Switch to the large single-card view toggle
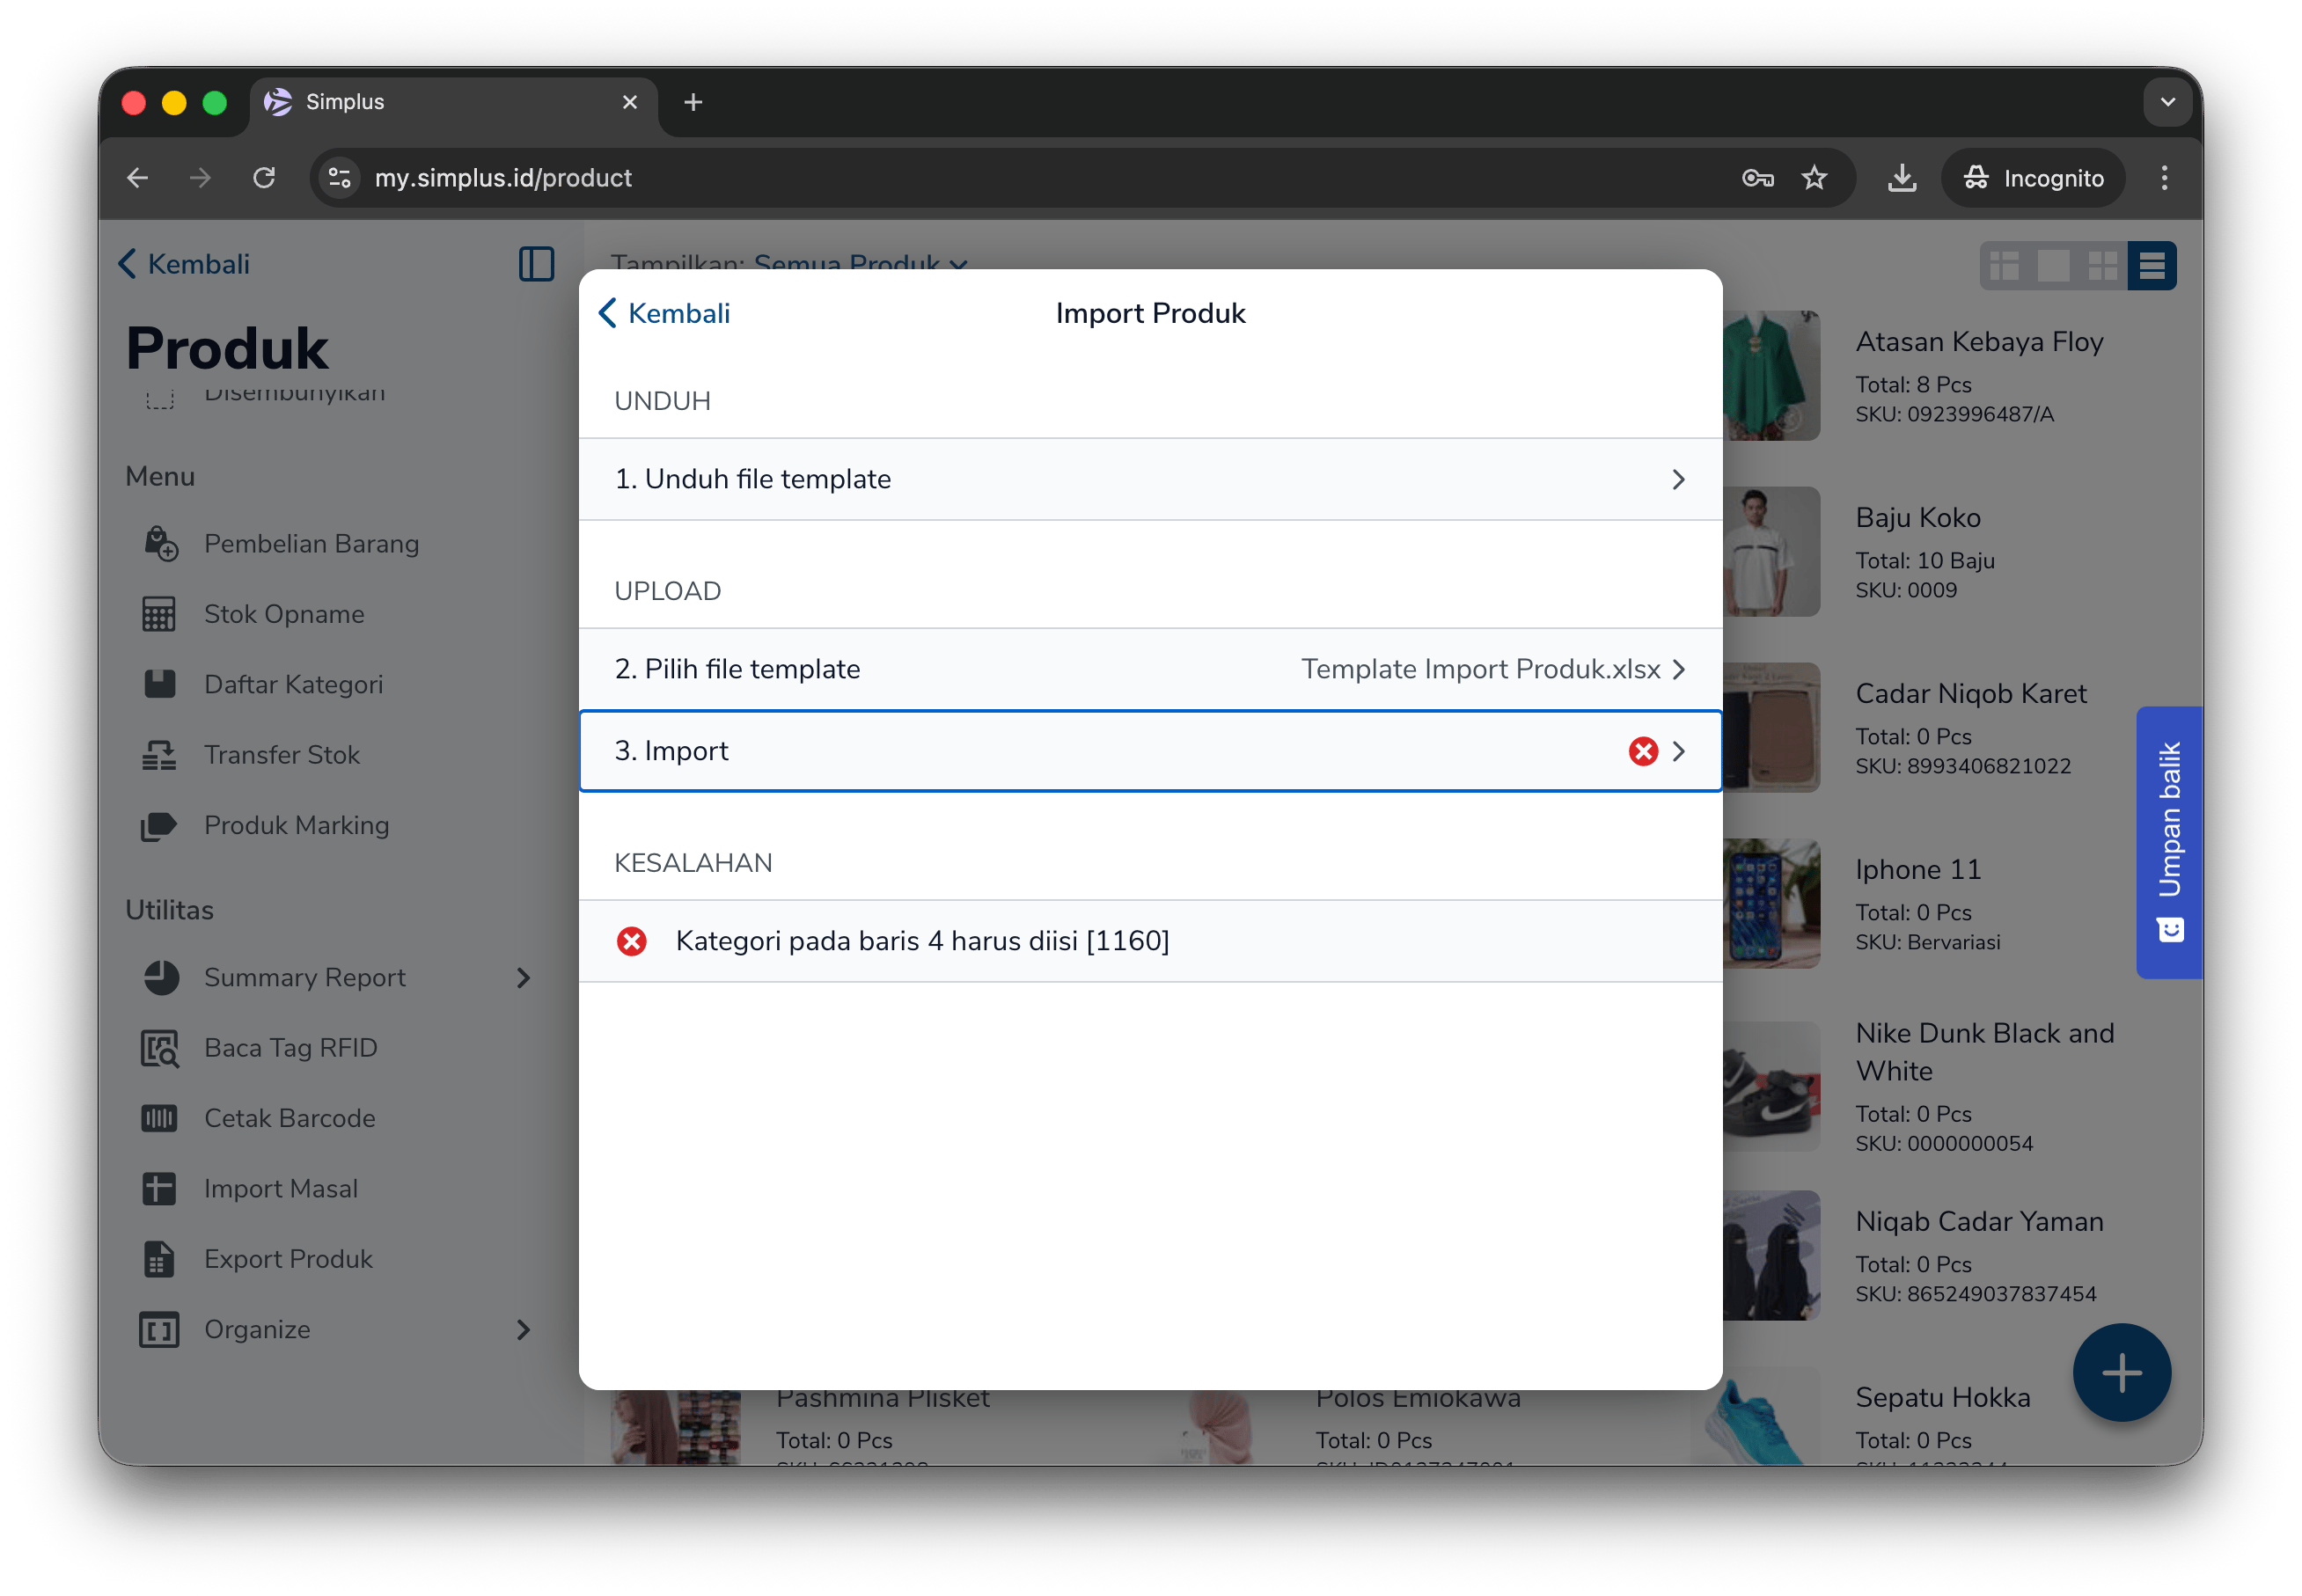2302x1596 pixels. [x=2054, y=266]
